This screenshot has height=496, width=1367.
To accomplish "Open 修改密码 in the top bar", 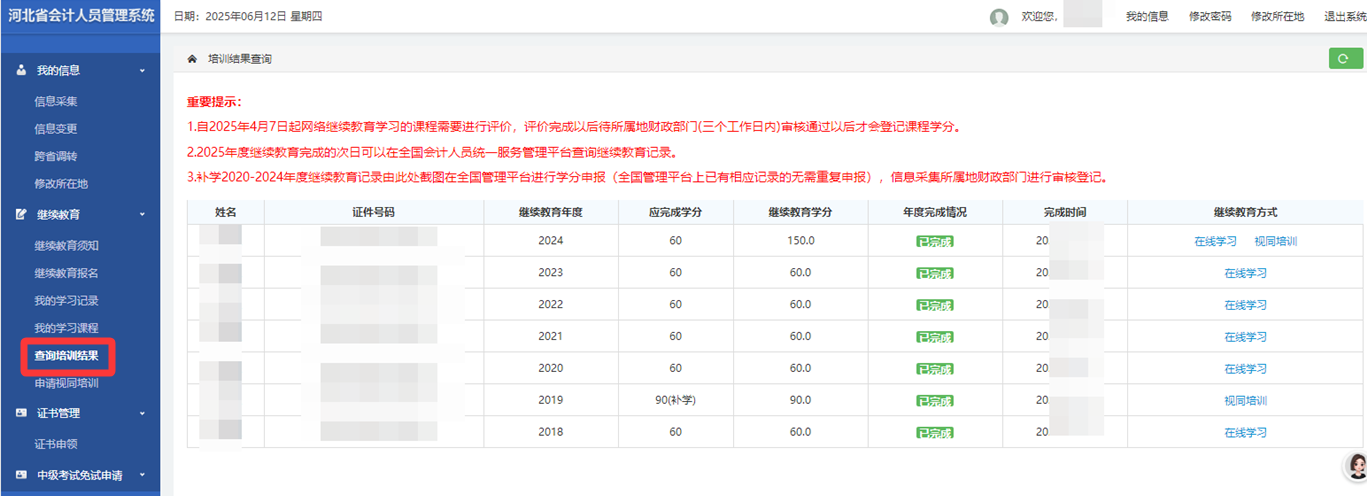I will (1209, 17).
